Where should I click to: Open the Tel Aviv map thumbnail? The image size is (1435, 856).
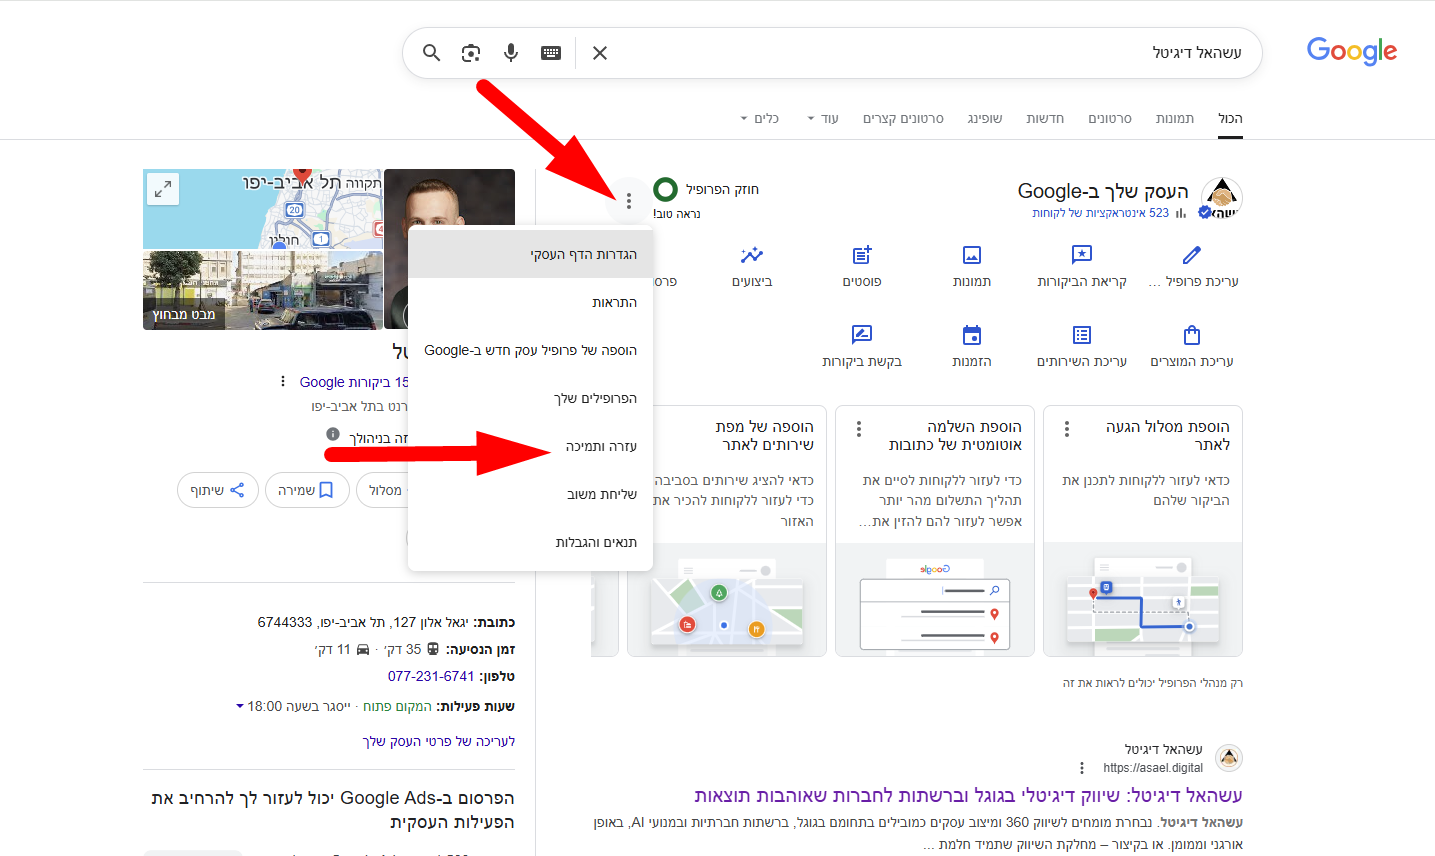click(263, 209)
